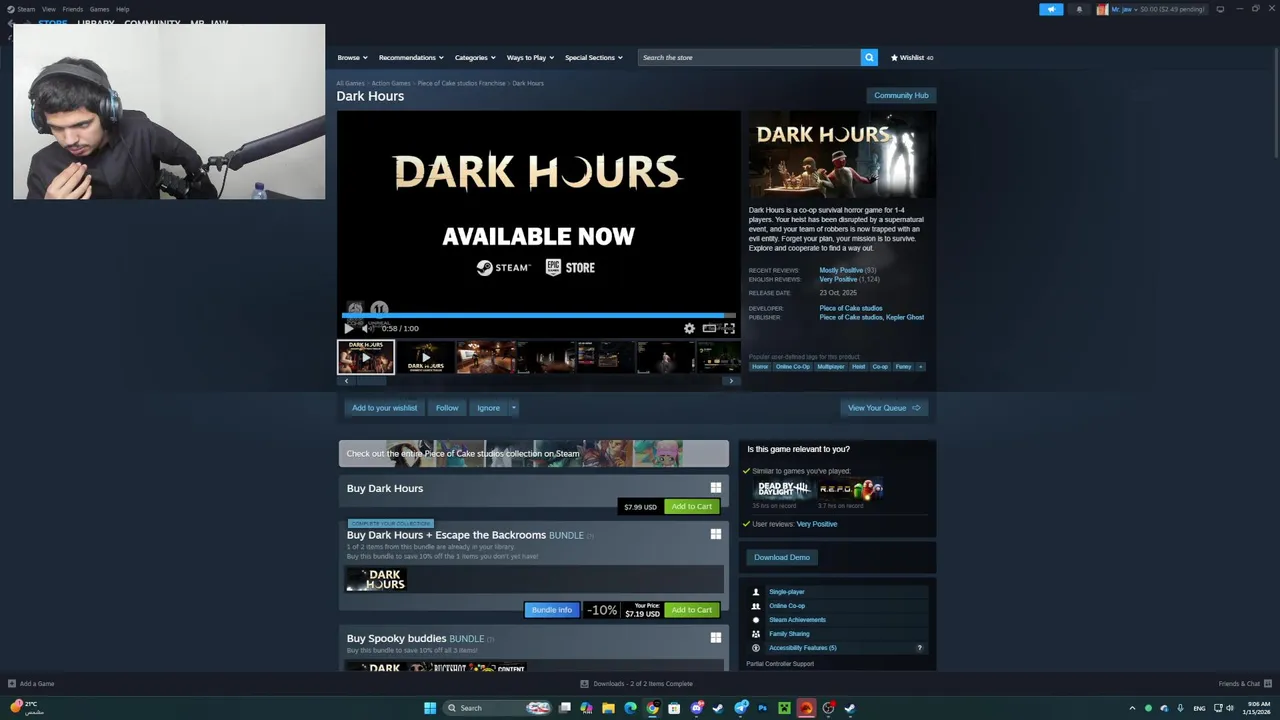Click the Single-player feature link
The image size is (1280, 720).
[786, 592]
